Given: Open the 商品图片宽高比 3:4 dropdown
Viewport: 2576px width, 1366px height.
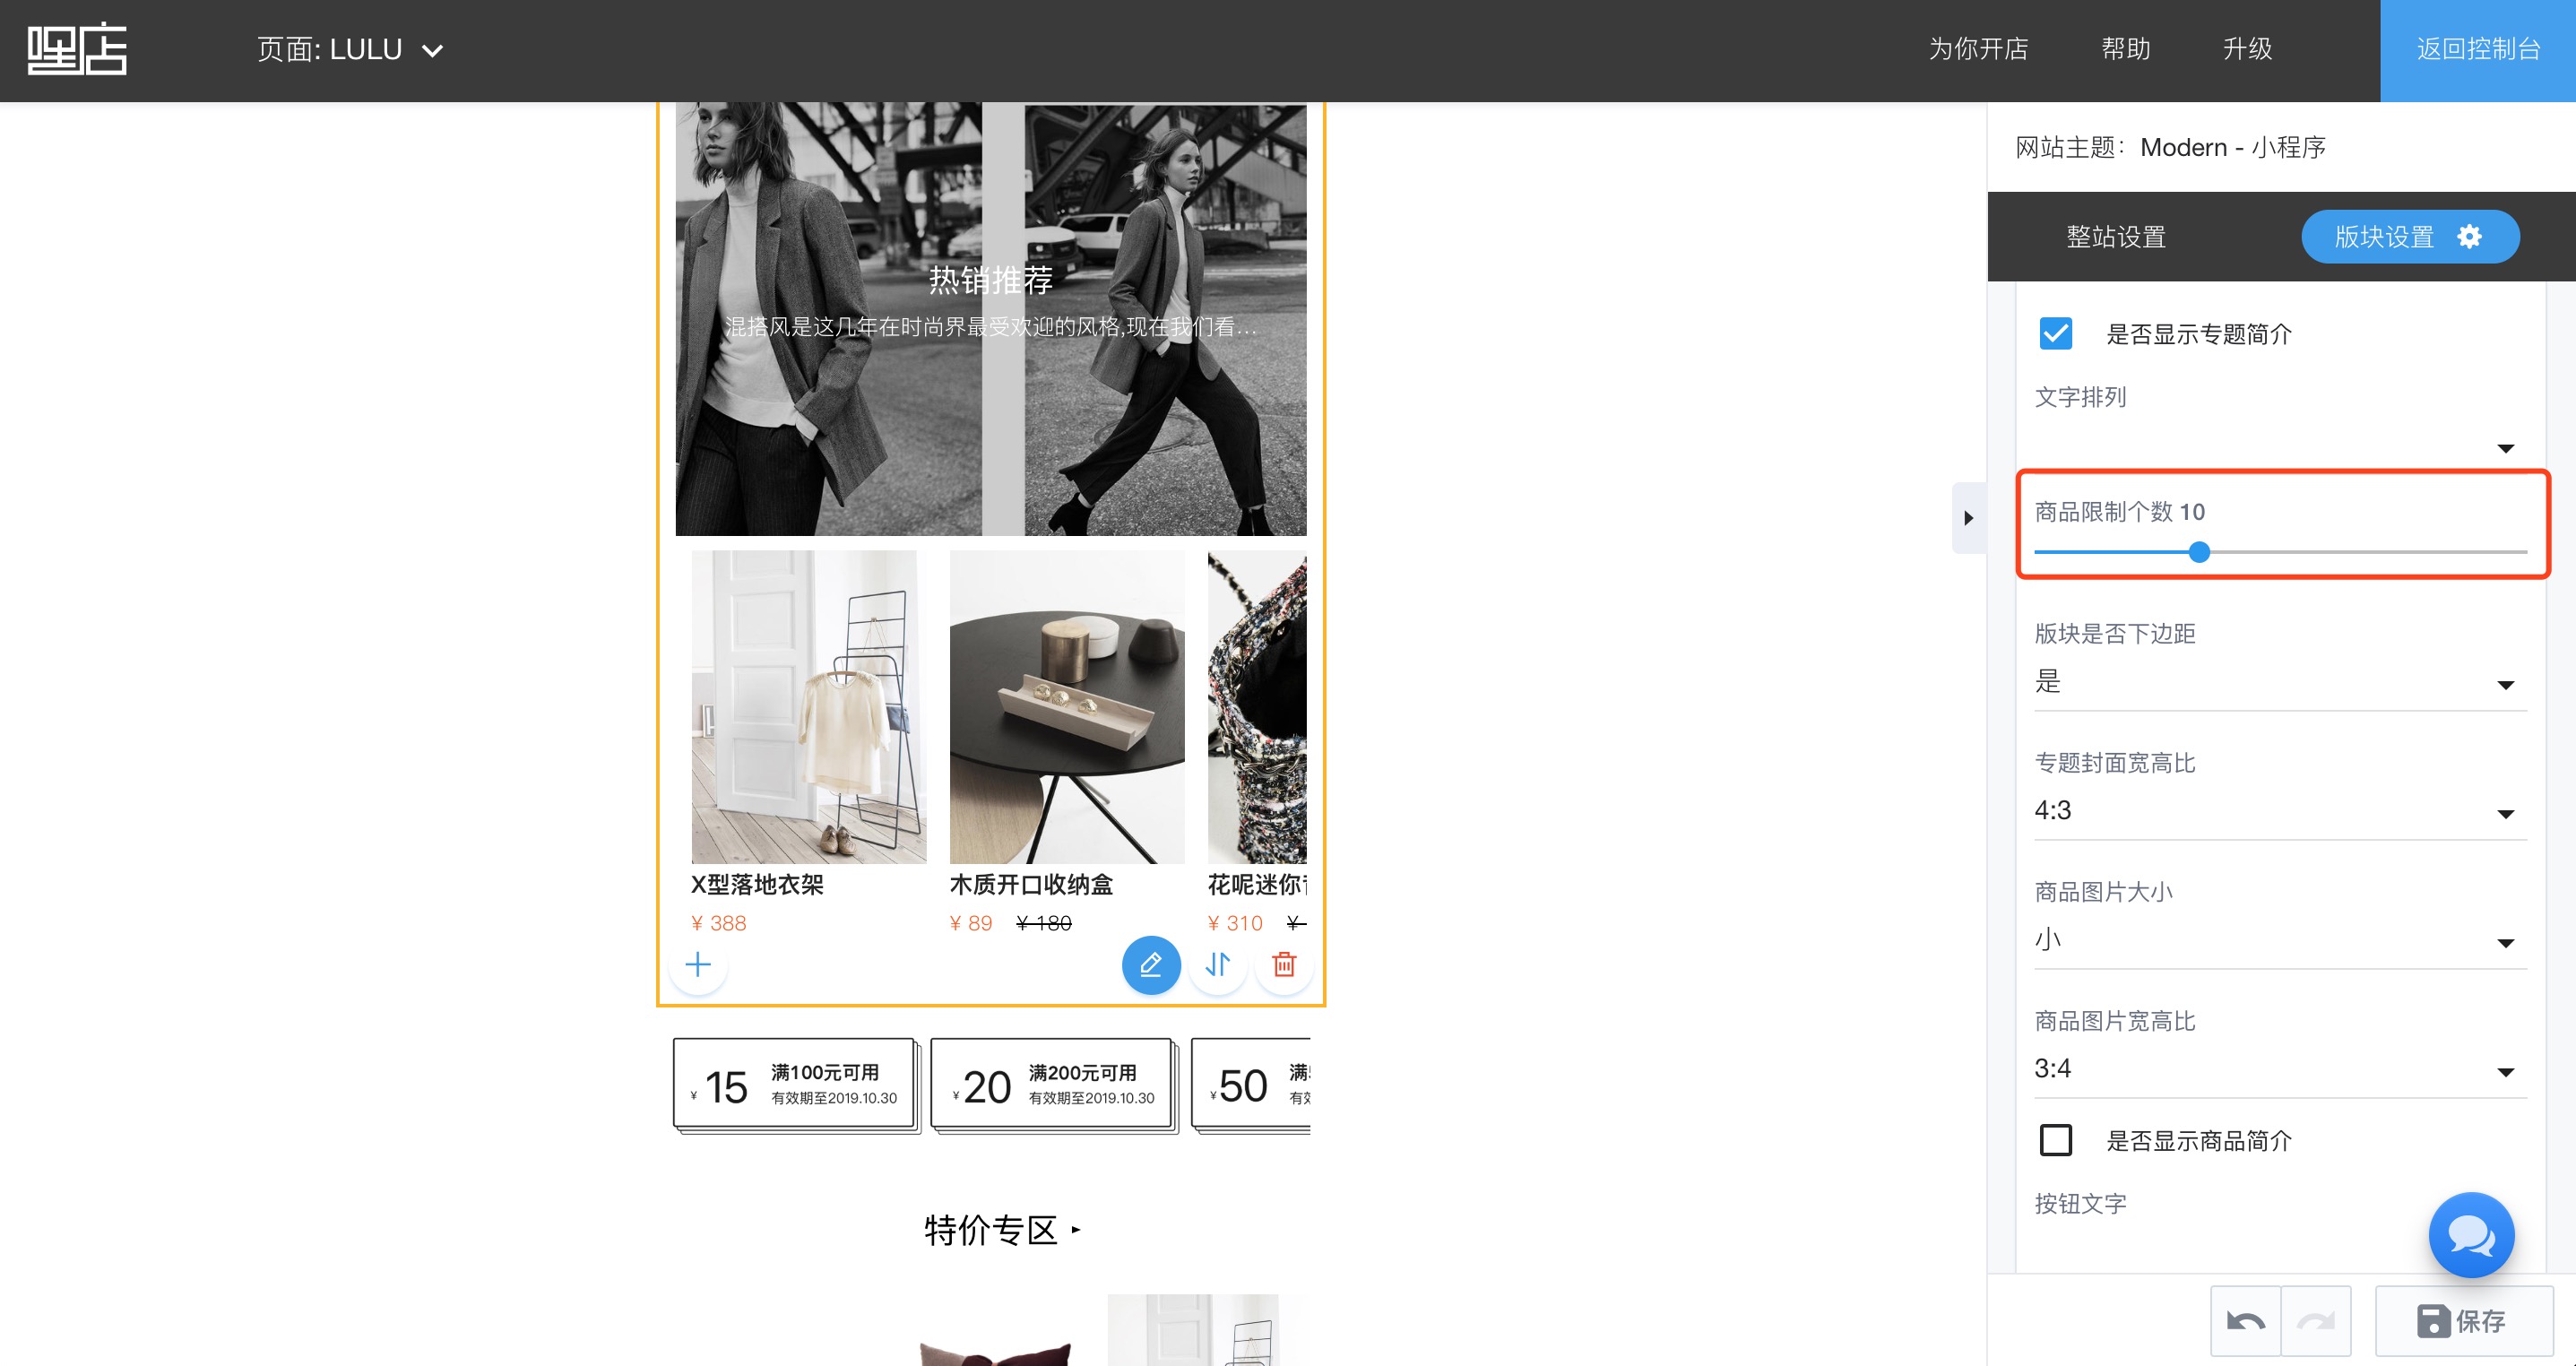Looking at the screenshot, I should (2280, 1069).
